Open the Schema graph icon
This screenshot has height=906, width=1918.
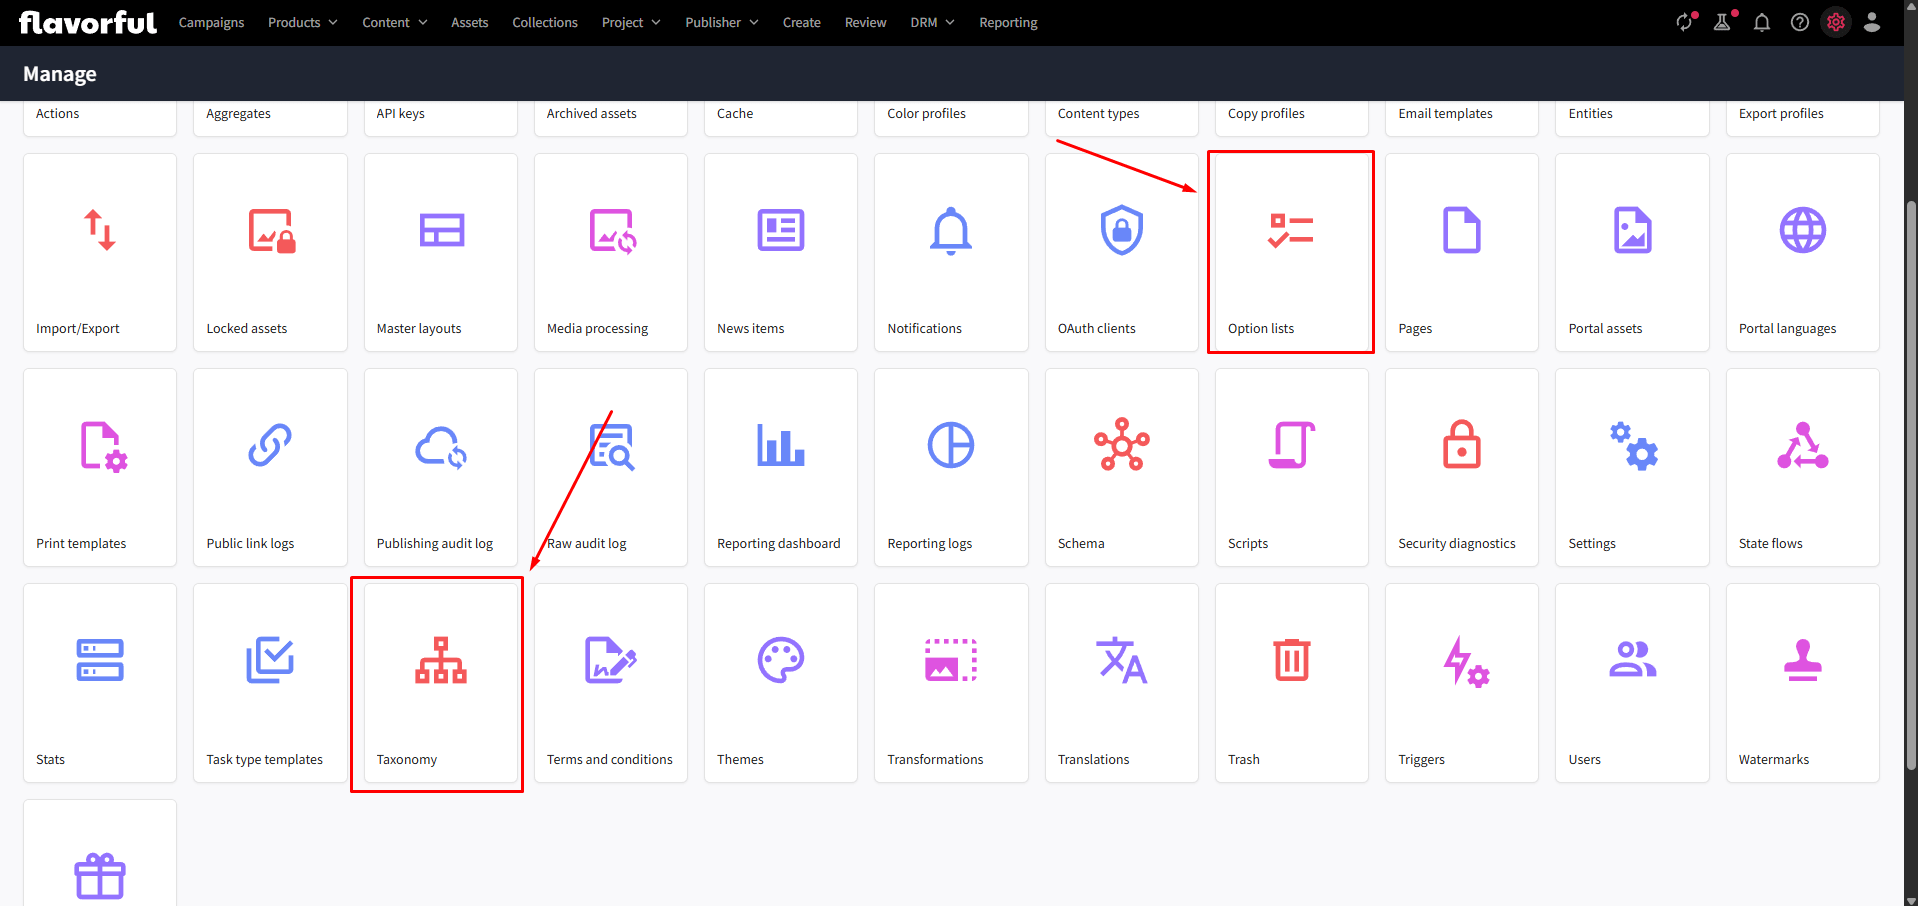point(1121,445)
